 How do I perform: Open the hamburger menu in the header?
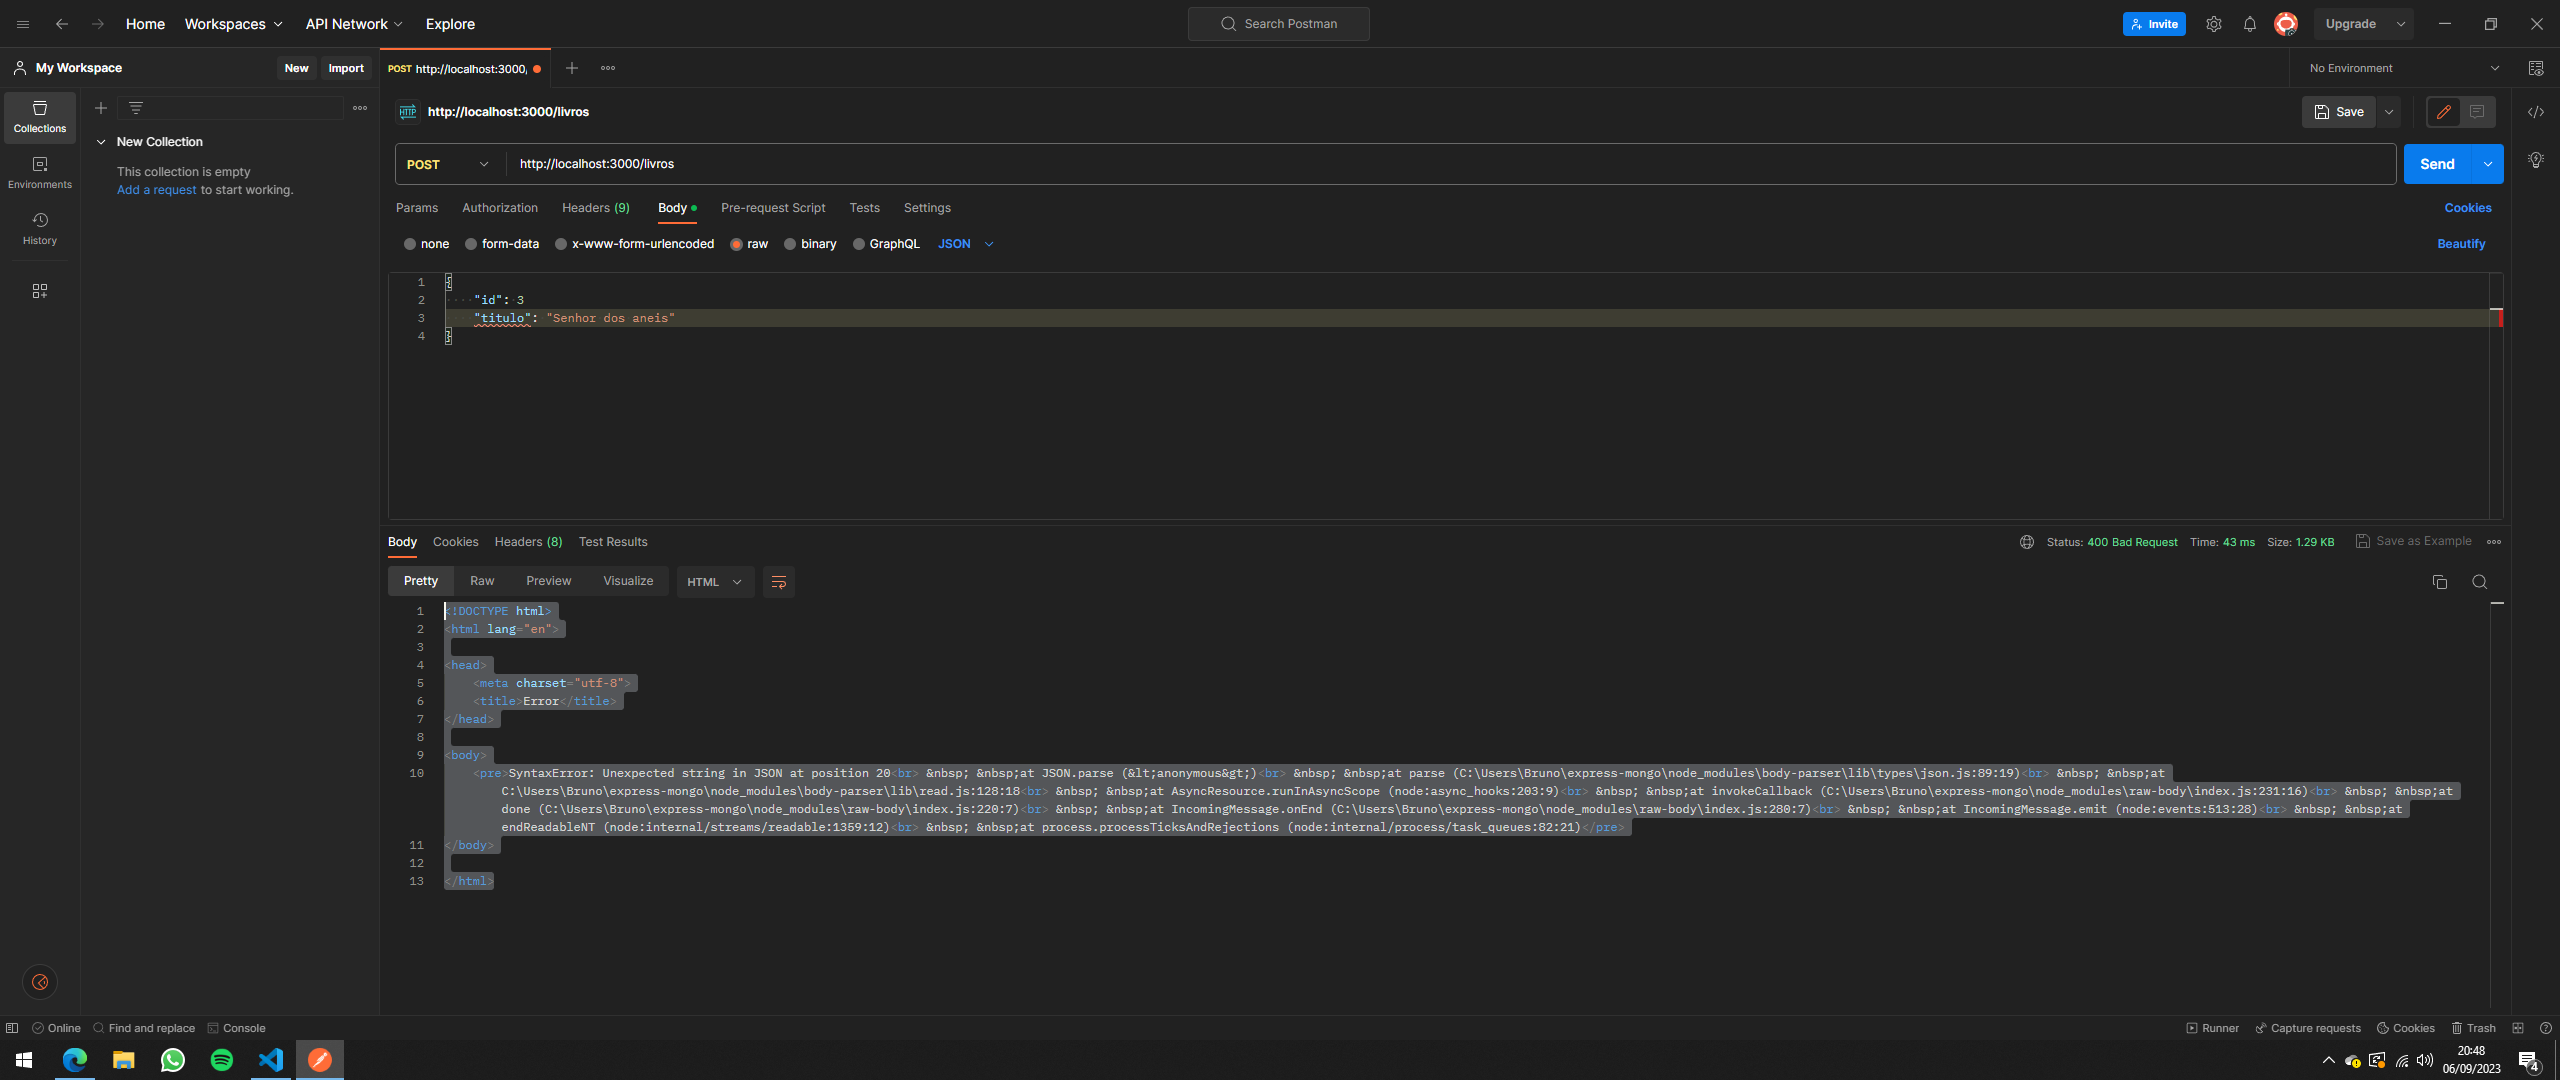(x=23, y=24)
